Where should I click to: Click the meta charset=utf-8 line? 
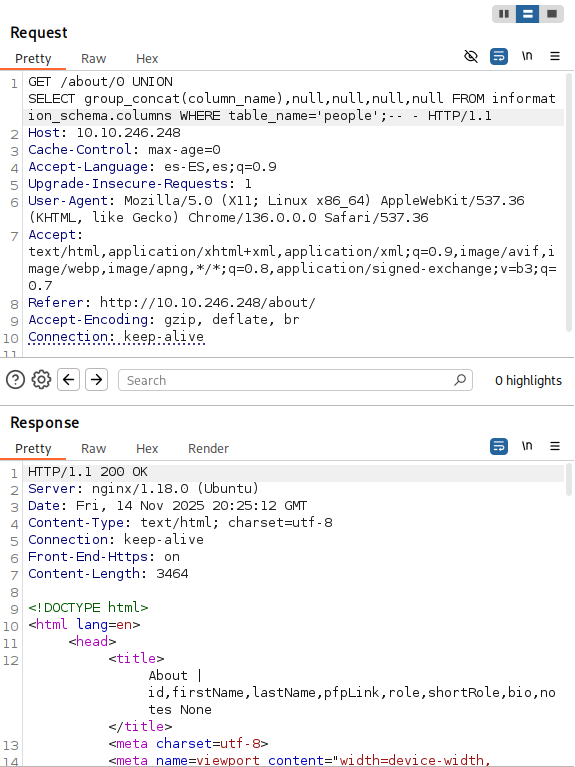(188, 744)
